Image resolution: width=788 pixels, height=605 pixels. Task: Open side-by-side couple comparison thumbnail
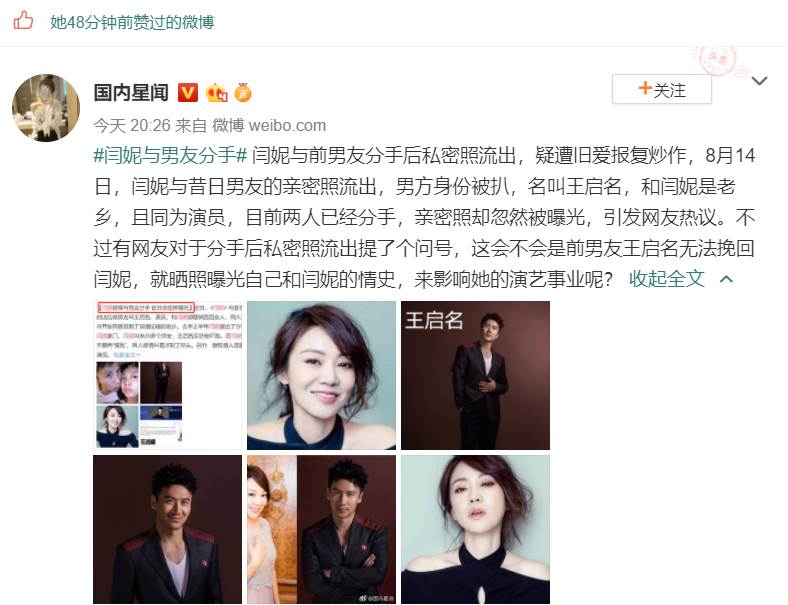(322, 529)
